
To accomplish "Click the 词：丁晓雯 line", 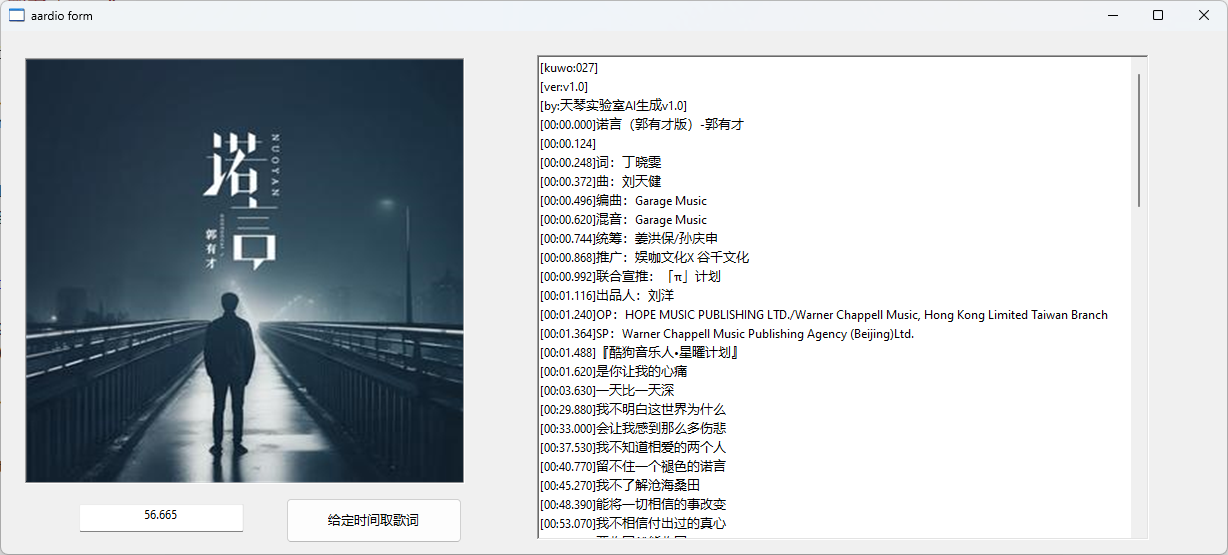I will pos(600,163).
